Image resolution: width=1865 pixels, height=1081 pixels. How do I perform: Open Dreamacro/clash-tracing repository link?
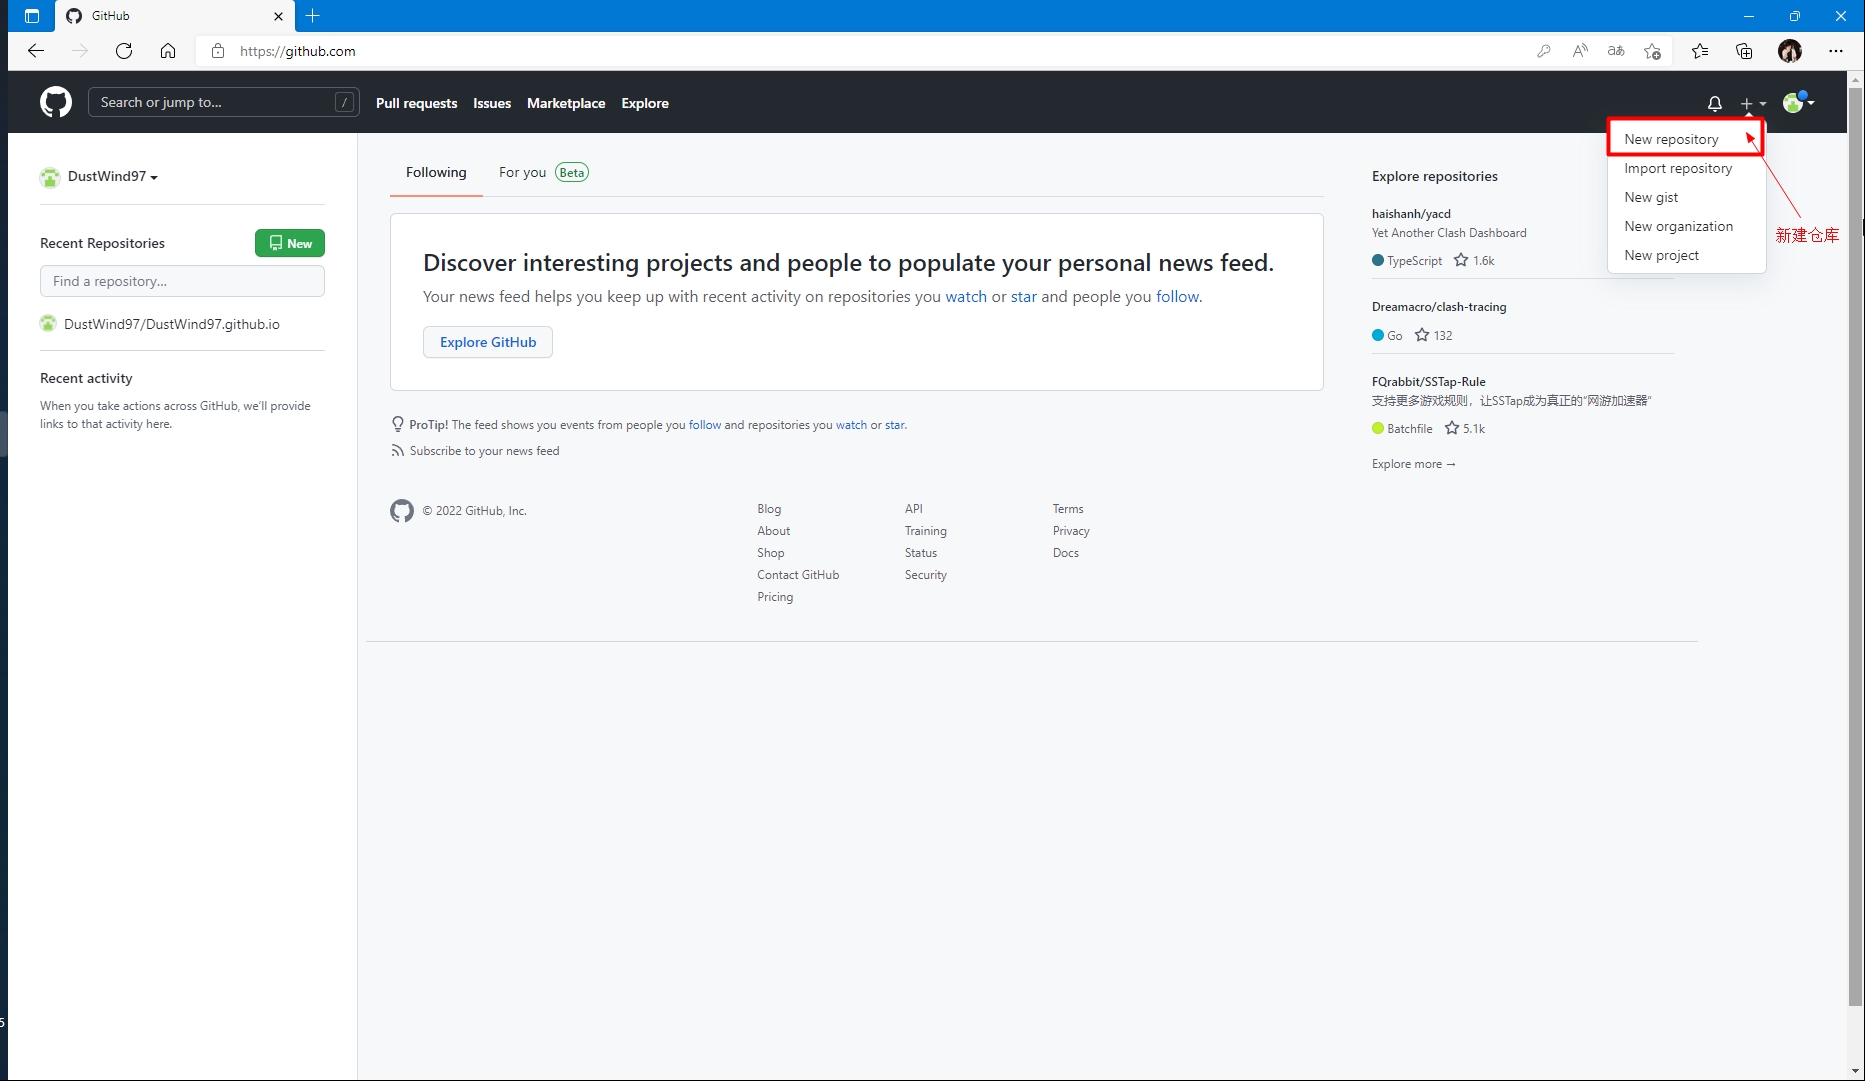(1439, 307)
